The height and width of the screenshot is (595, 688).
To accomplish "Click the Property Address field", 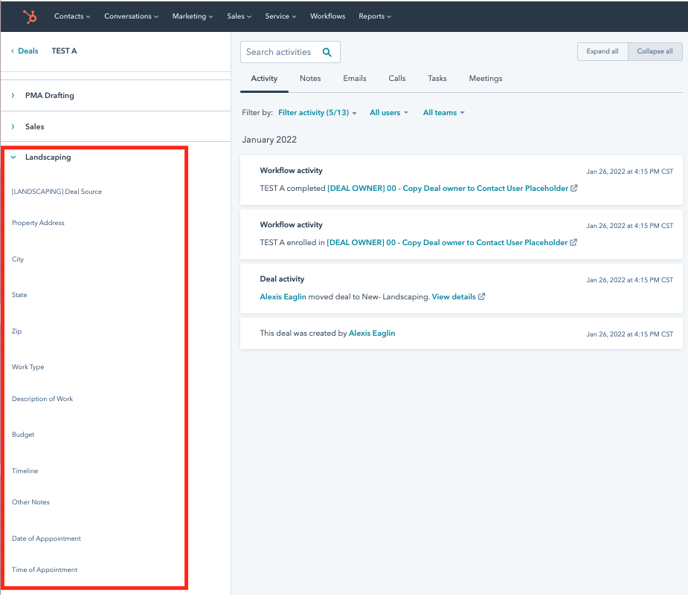I will [x=38, y=223].
